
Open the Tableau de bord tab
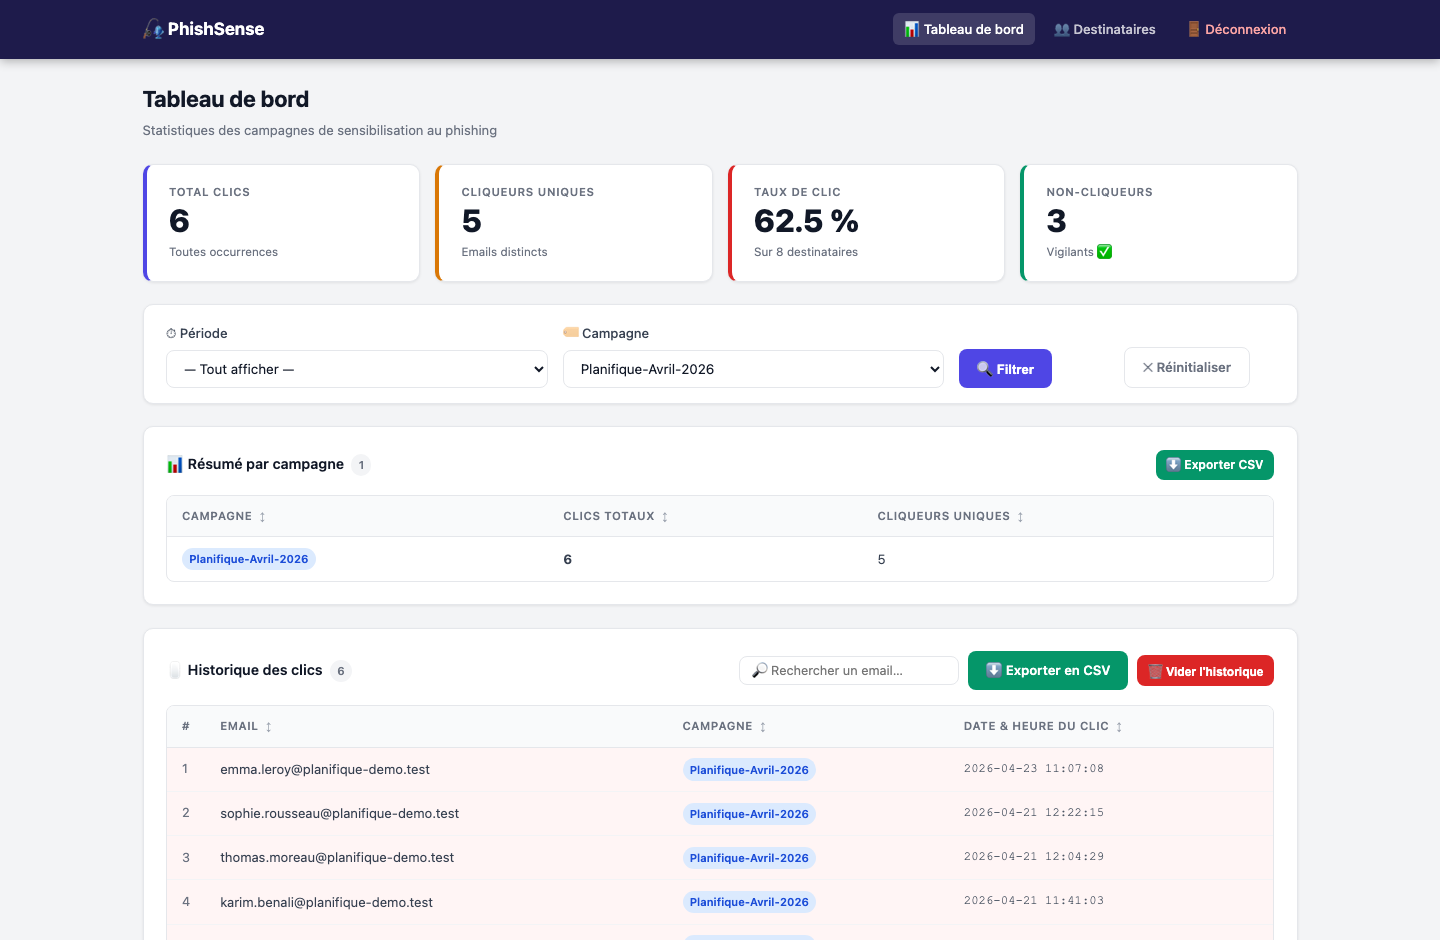964,29
